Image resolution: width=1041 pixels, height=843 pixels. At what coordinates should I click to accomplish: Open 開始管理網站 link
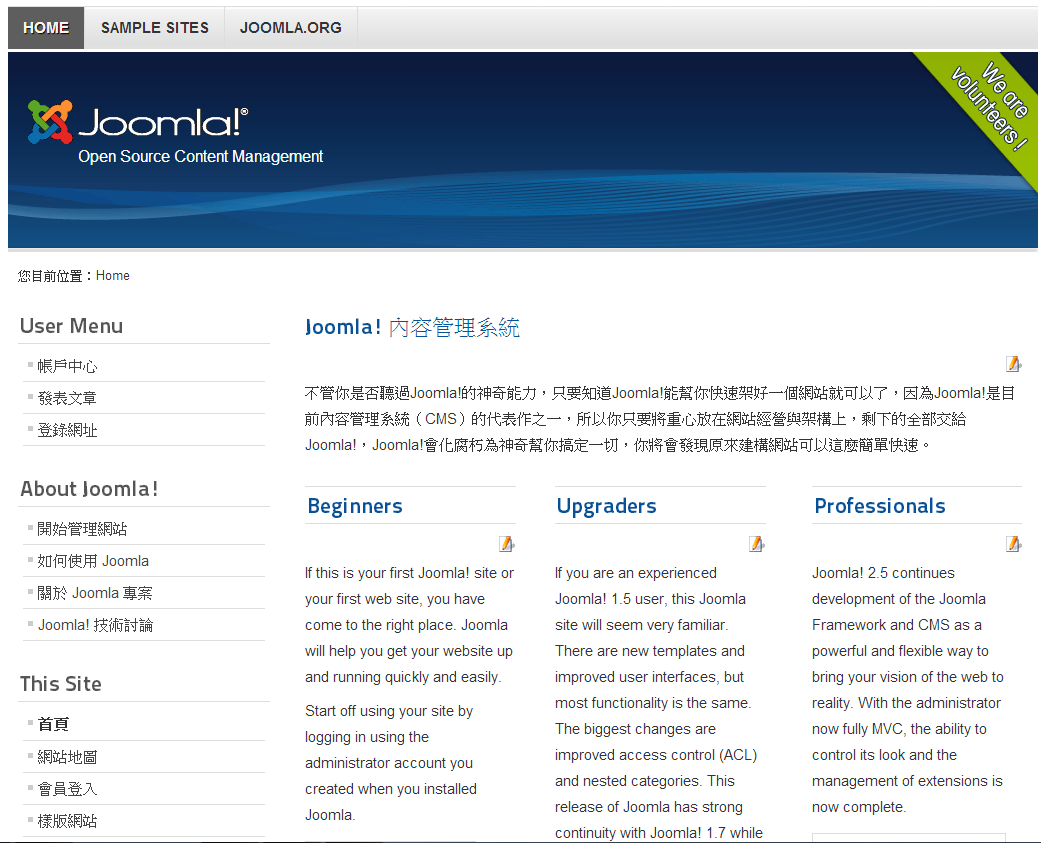pos(82,529)
